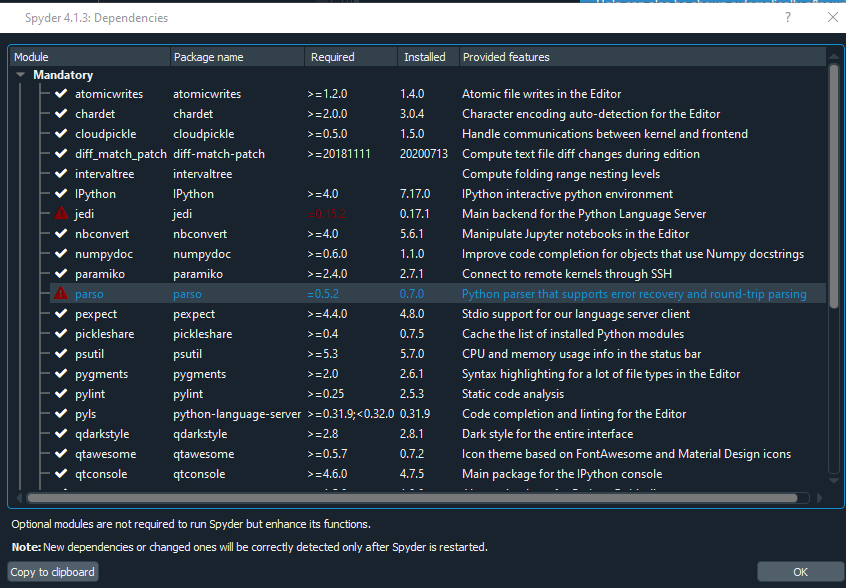This screenshot has width=846, height=588.
Task: Click the vertical scrollbar down arrow
Action: [x=835, y=479]
